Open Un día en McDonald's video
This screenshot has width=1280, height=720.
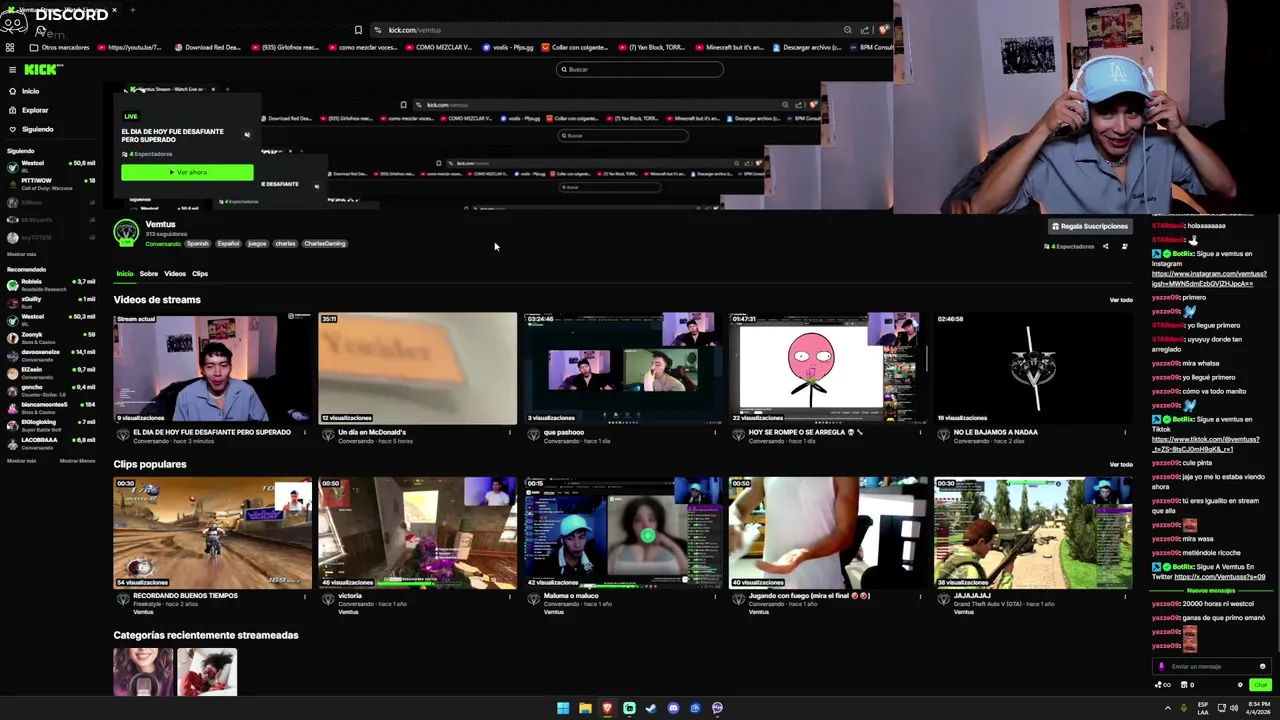coord(418,369)
